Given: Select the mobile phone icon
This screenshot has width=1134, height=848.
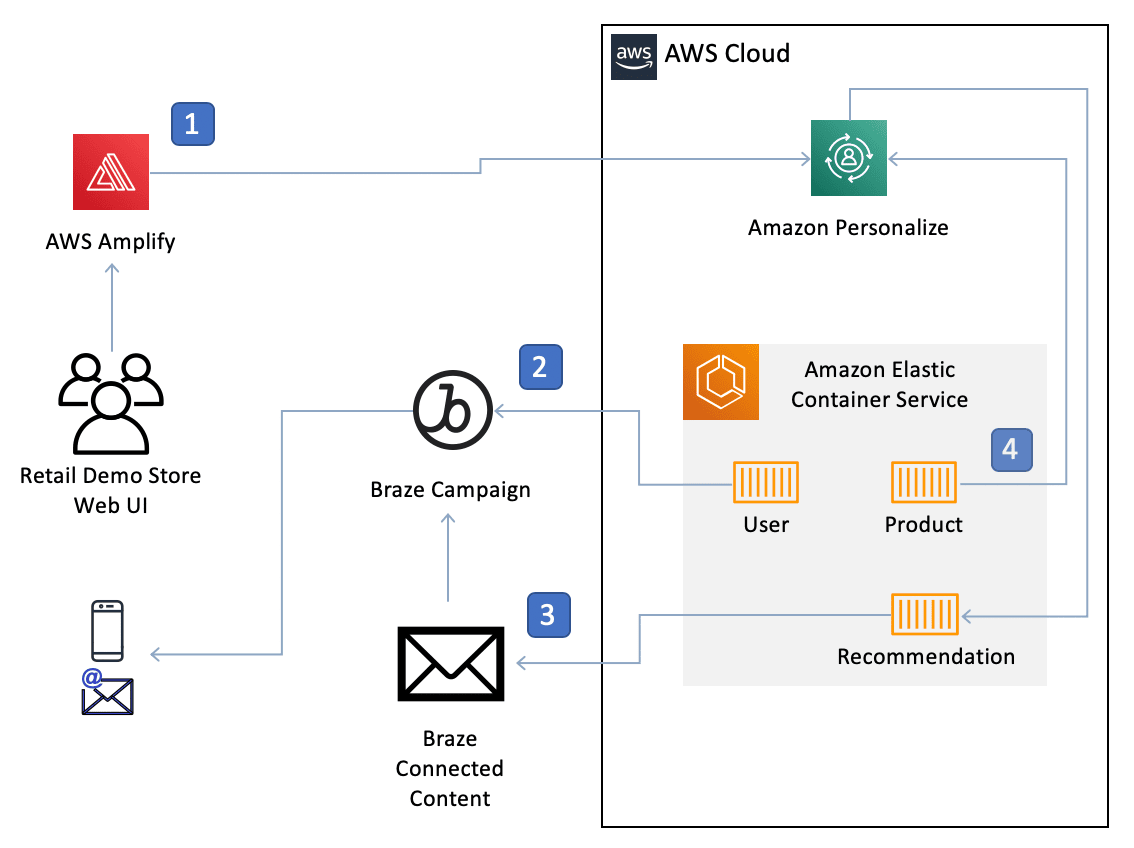Looking at the screenshot, I should (x=107, y=630).
